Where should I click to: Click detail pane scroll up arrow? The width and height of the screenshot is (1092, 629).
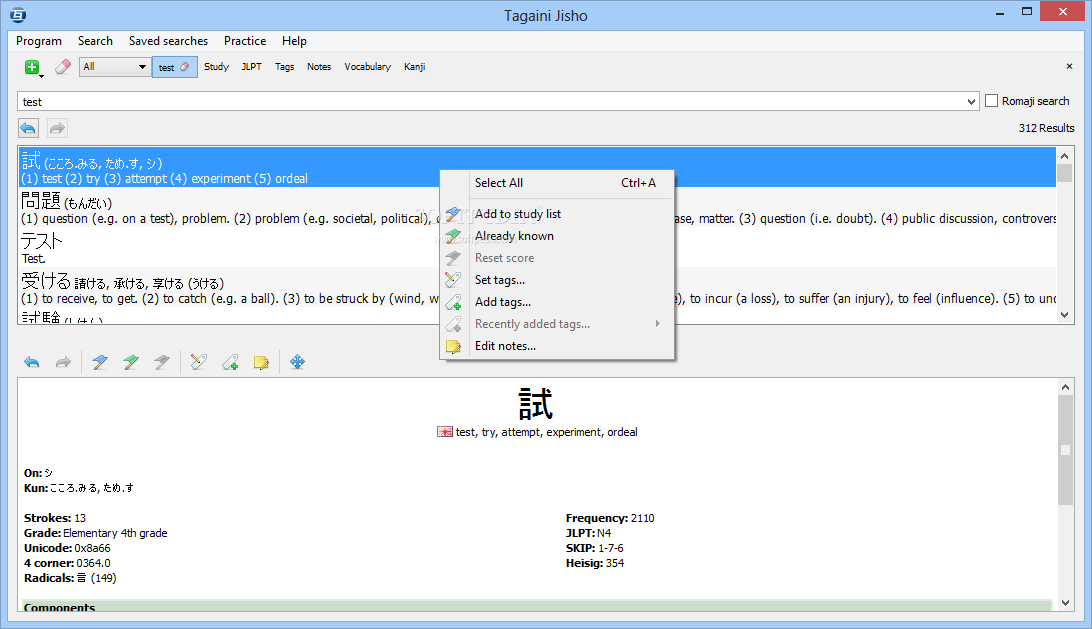(x=1065, y=387)
